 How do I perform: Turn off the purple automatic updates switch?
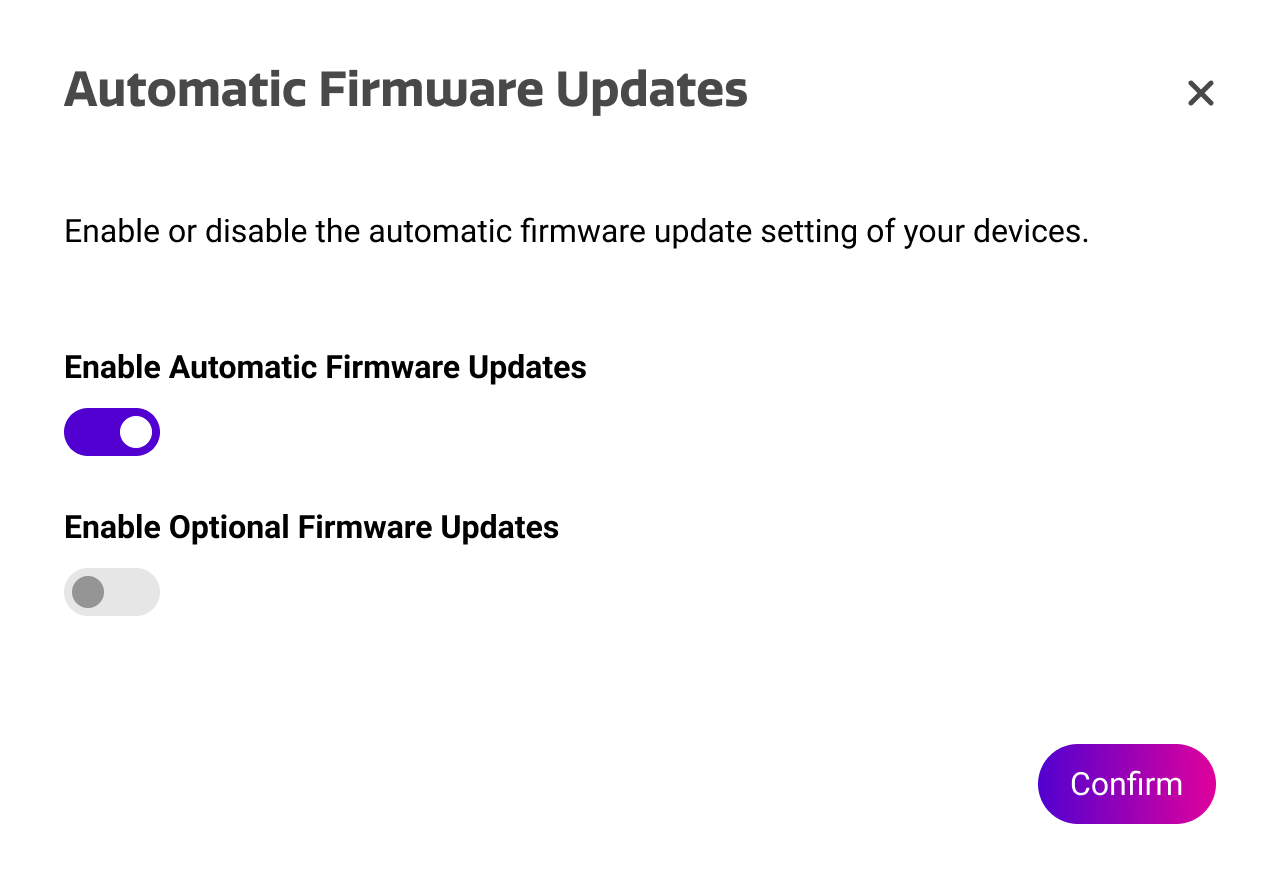[112, 432]
